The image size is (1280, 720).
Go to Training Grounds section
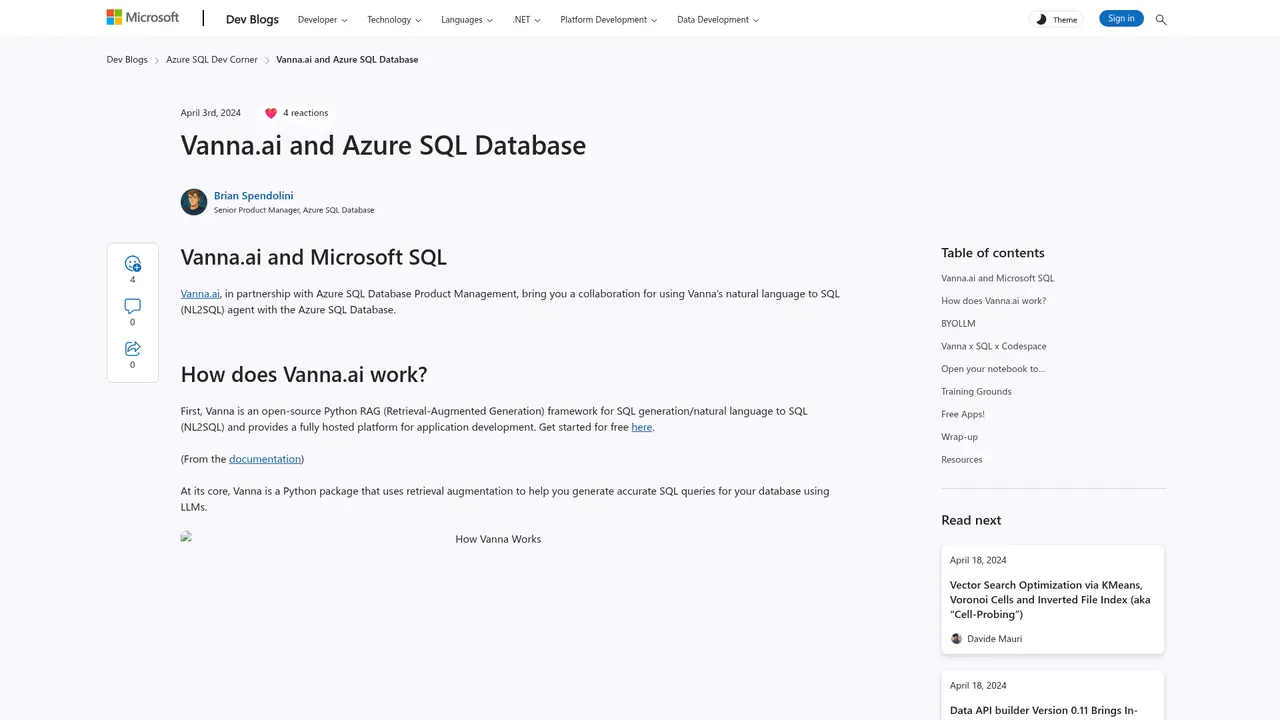(x=976, y=392)
